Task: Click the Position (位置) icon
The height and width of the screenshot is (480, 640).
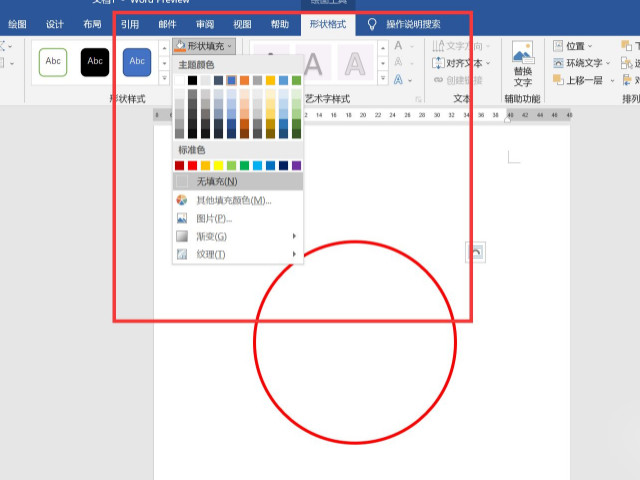Action: click(x=557, y=46)
